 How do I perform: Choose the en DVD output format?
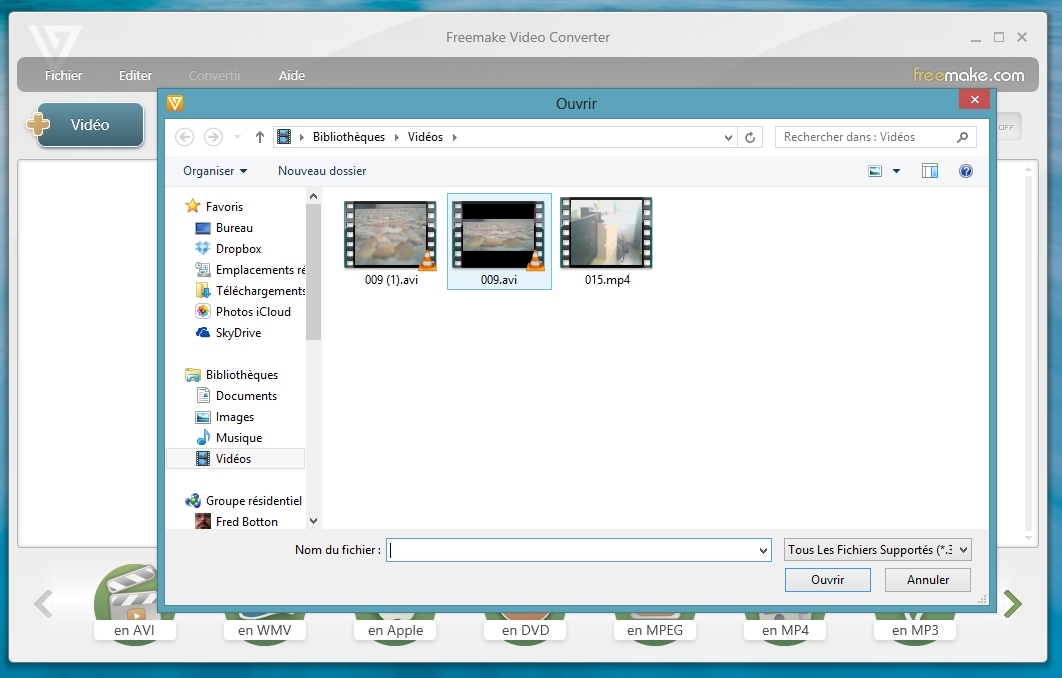pyautogui.click(x=525, y=630)
